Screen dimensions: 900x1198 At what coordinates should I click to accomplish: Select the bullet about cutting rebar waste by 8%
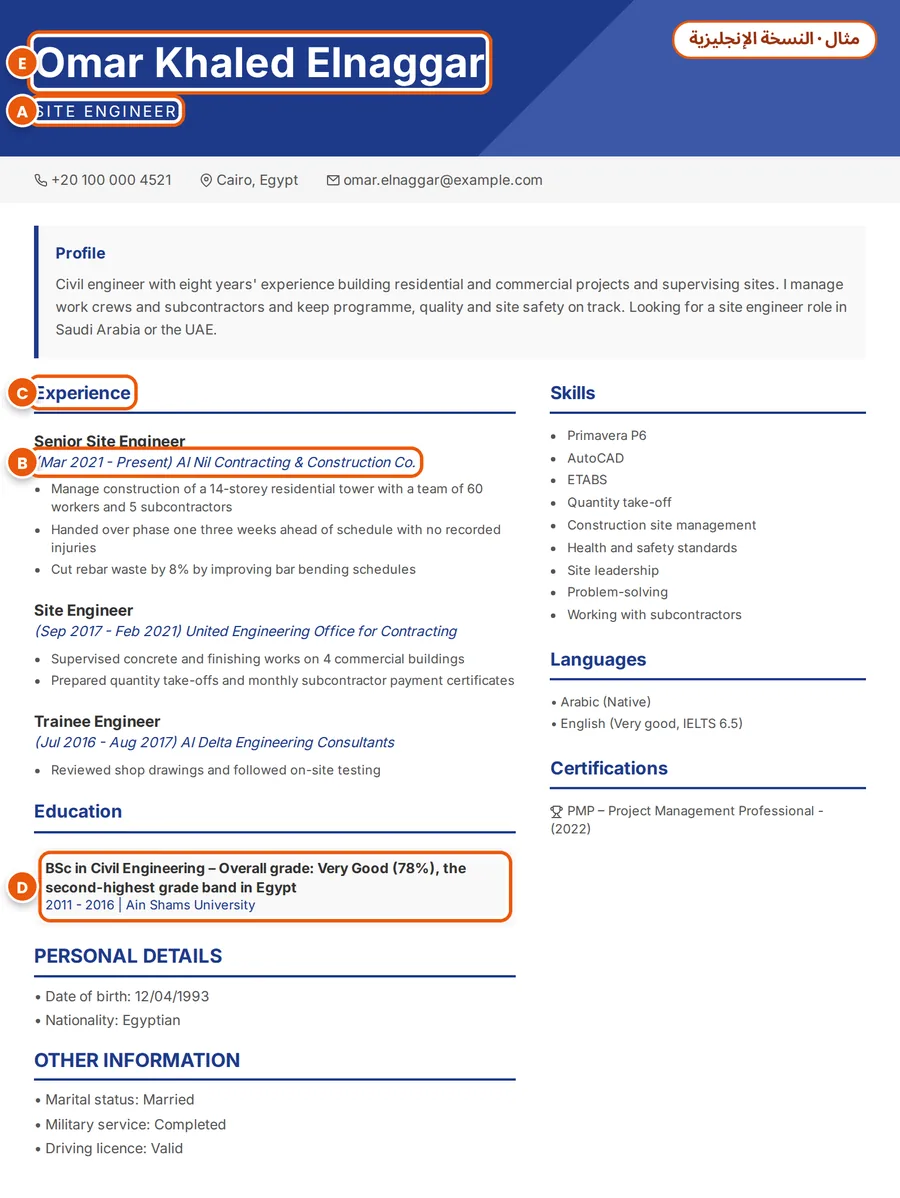pos(233,569)
